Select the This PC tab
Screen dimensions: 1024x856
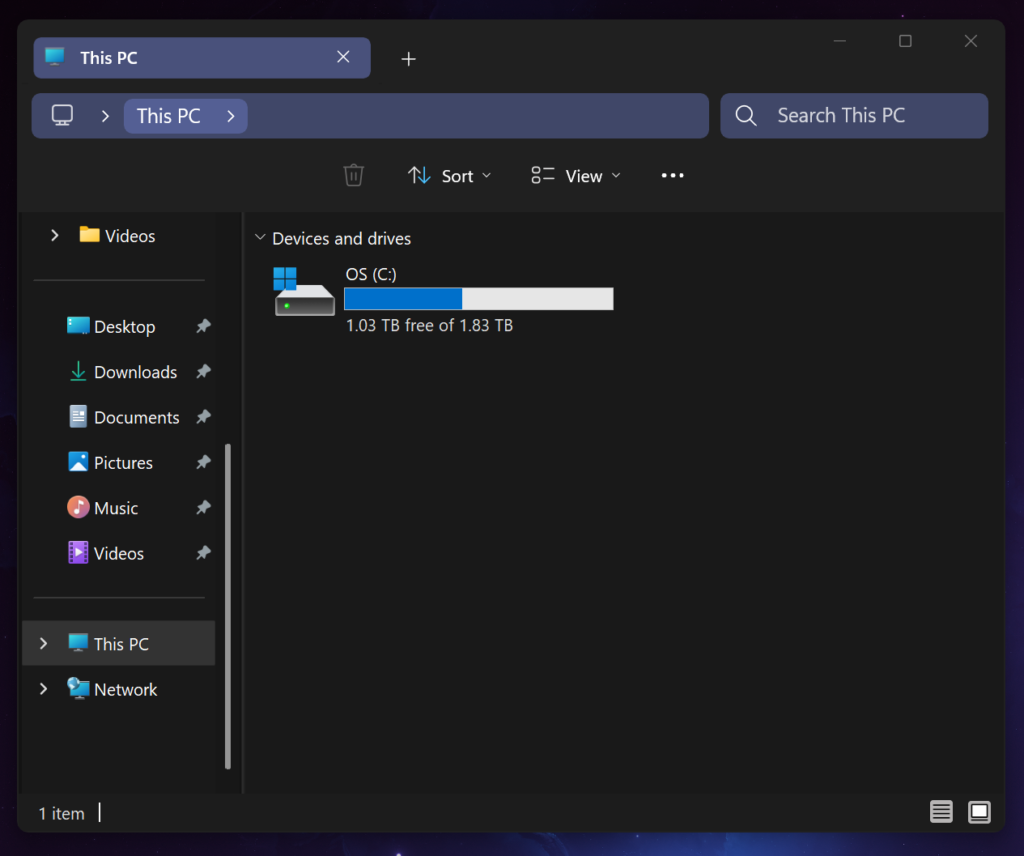point(202,57)
